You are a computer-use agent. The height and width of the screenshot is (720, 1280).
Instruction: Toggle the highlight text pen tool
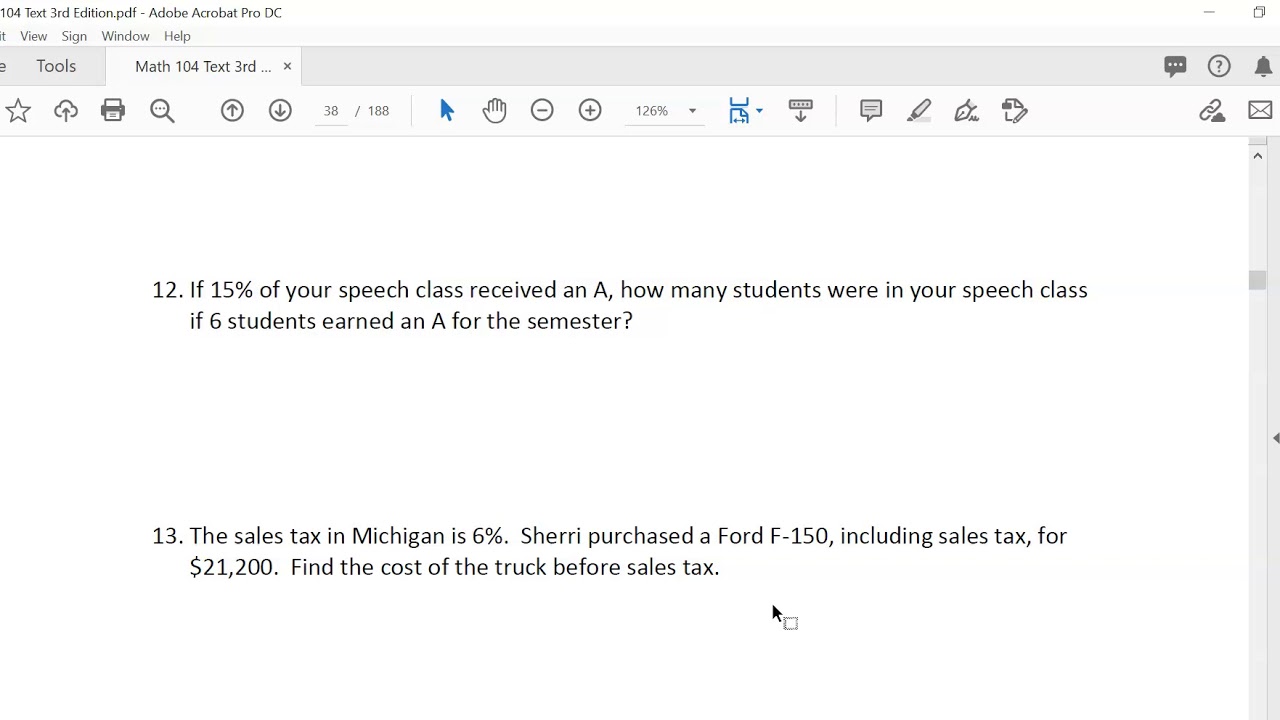919,111
